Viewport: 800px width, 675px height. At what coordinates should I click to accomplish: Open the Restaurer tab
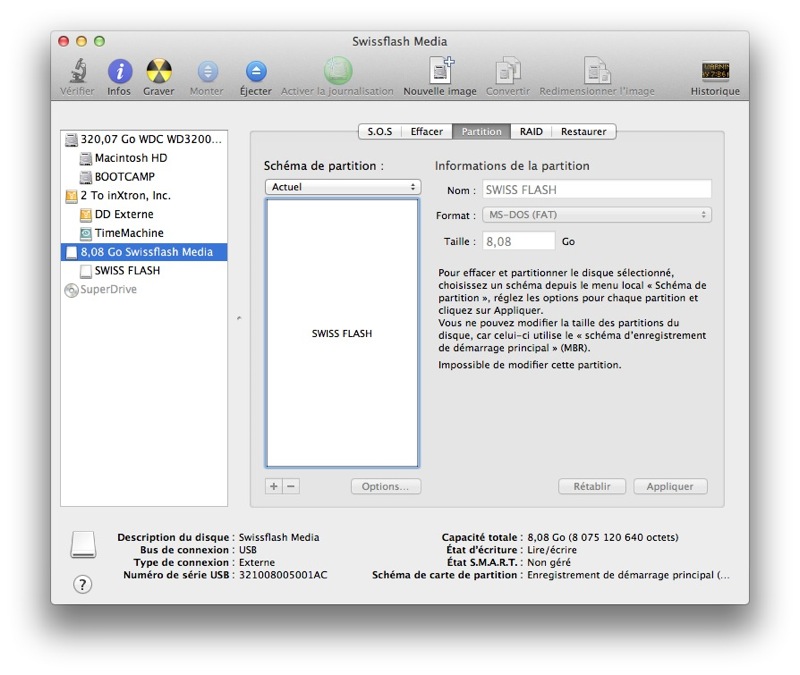(x=583, y=132)
